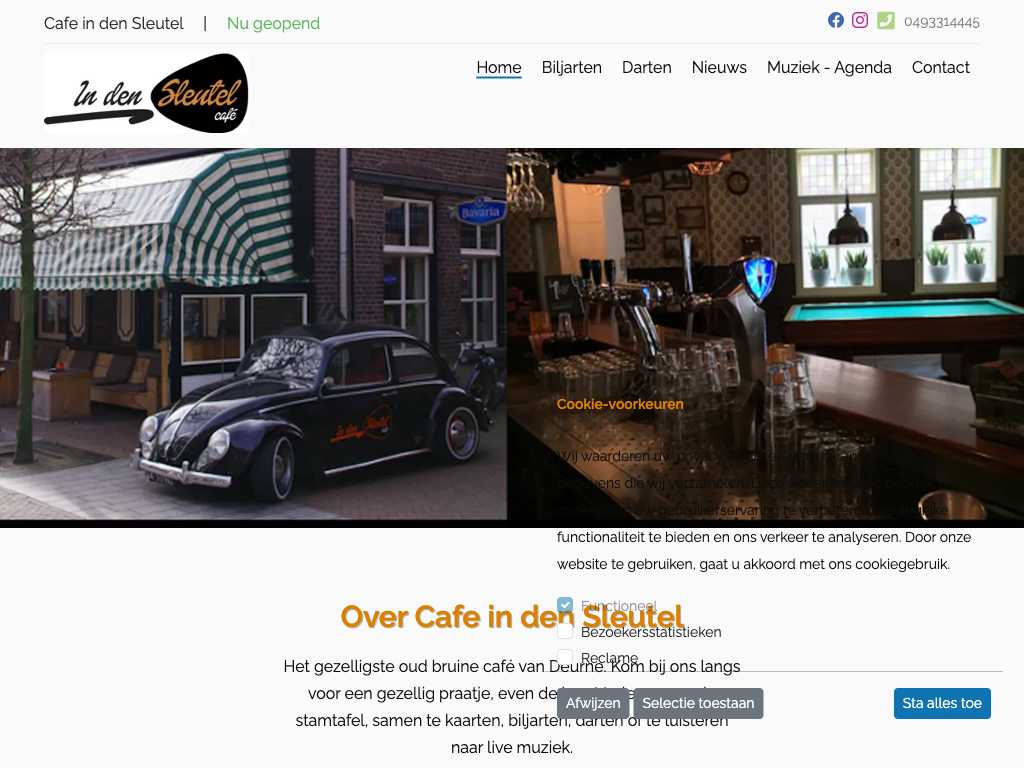Open the Facebook page icon
Viewport: 1024px width, 768px height.
[835, 20]
